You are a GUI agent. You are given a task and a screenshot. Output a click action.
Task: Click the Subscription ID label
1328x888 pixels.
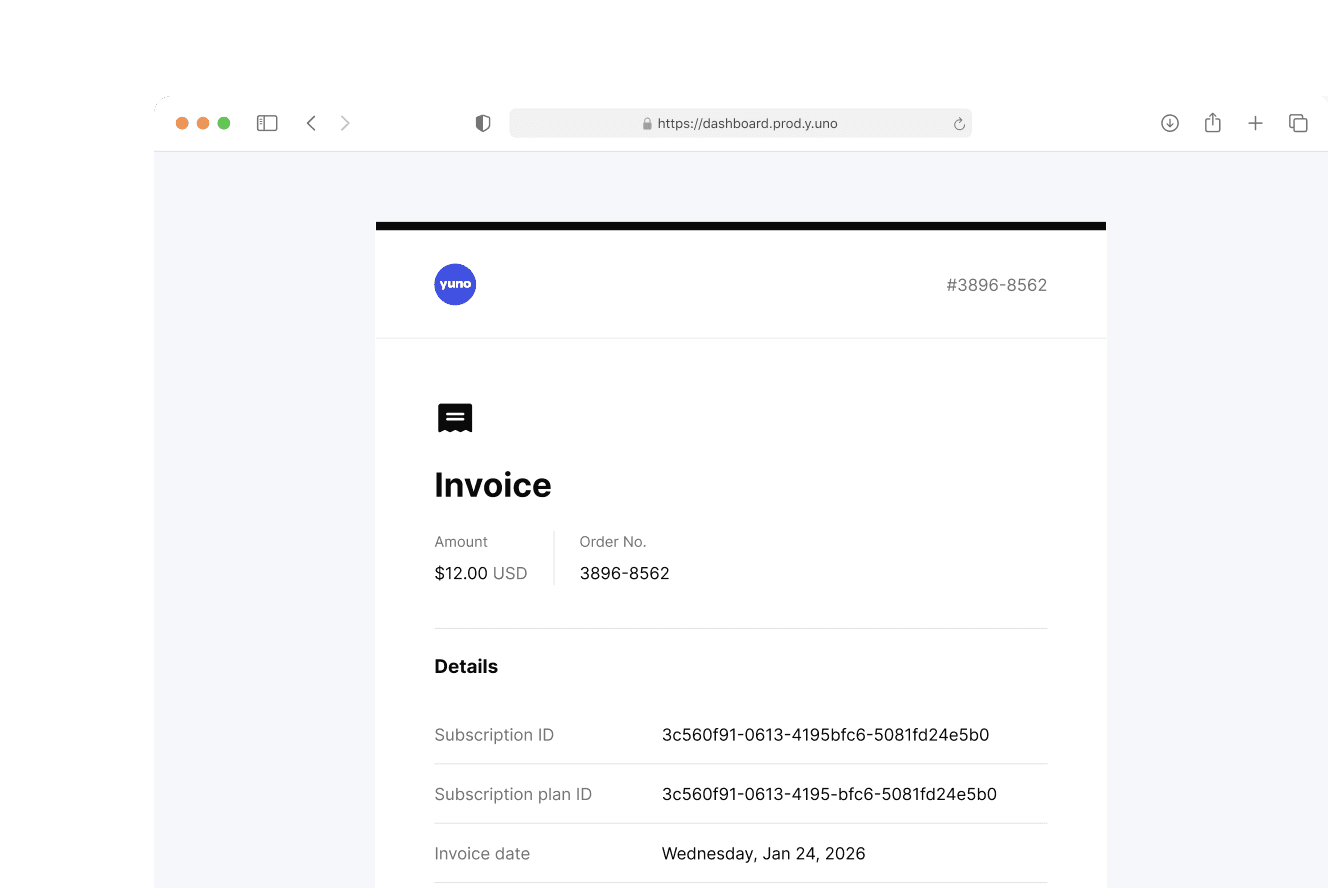click(x=494, y=735)
